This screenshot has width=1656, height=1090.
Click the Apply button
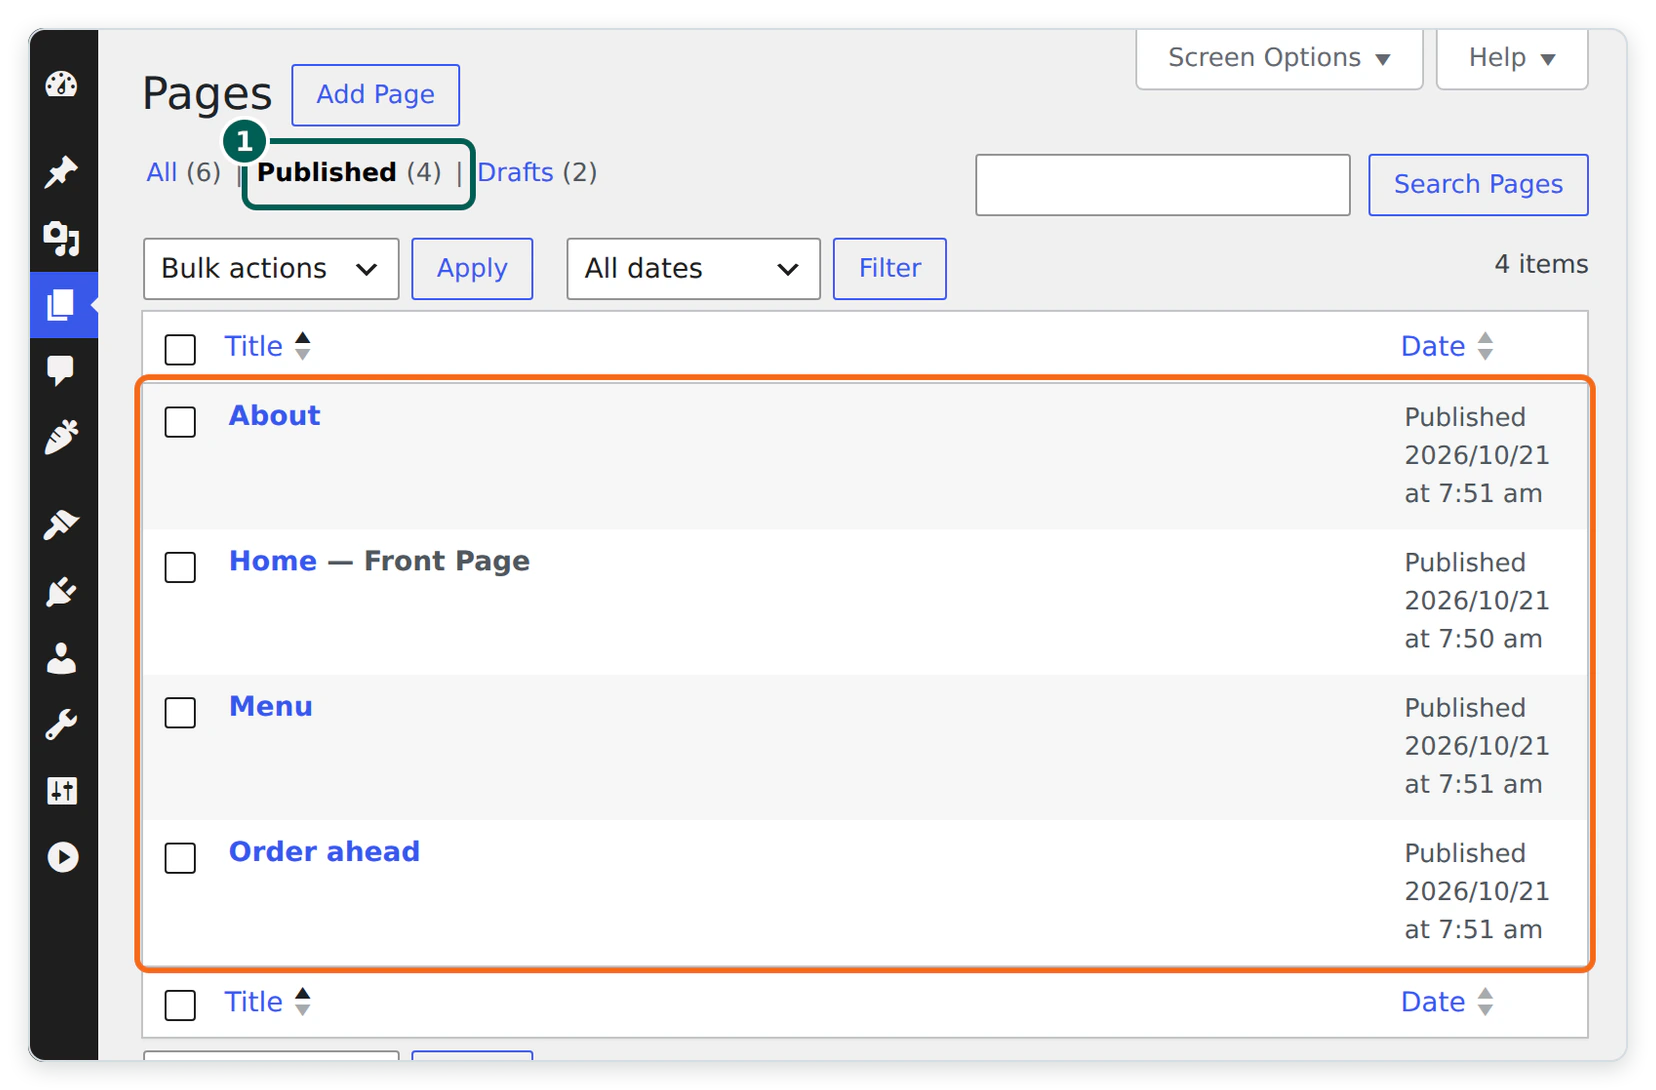(472, 269)
